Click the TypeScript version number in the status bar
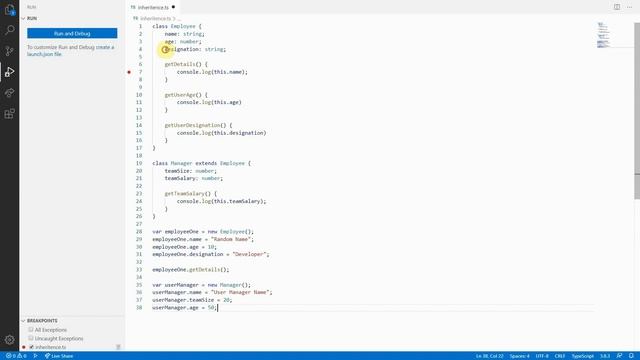This screenshot has width=640, height=360. (604, 356)
